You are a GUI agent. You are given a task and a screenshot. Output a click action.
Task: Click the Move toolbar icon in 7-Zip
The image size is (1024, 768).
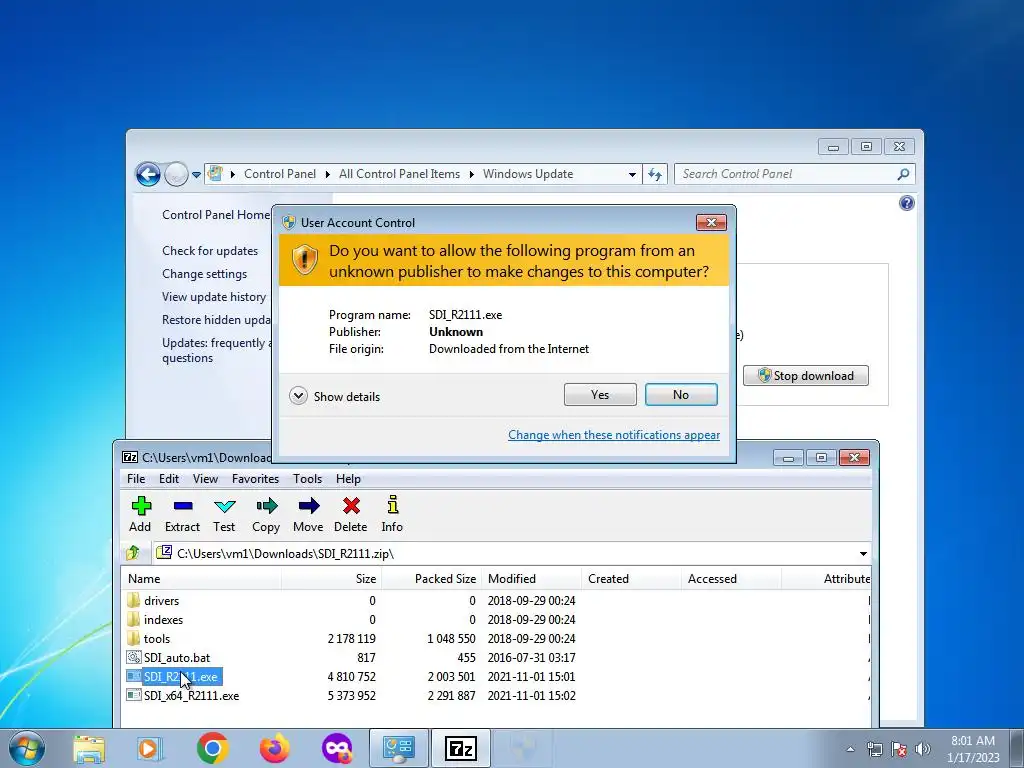pos(308,515)
